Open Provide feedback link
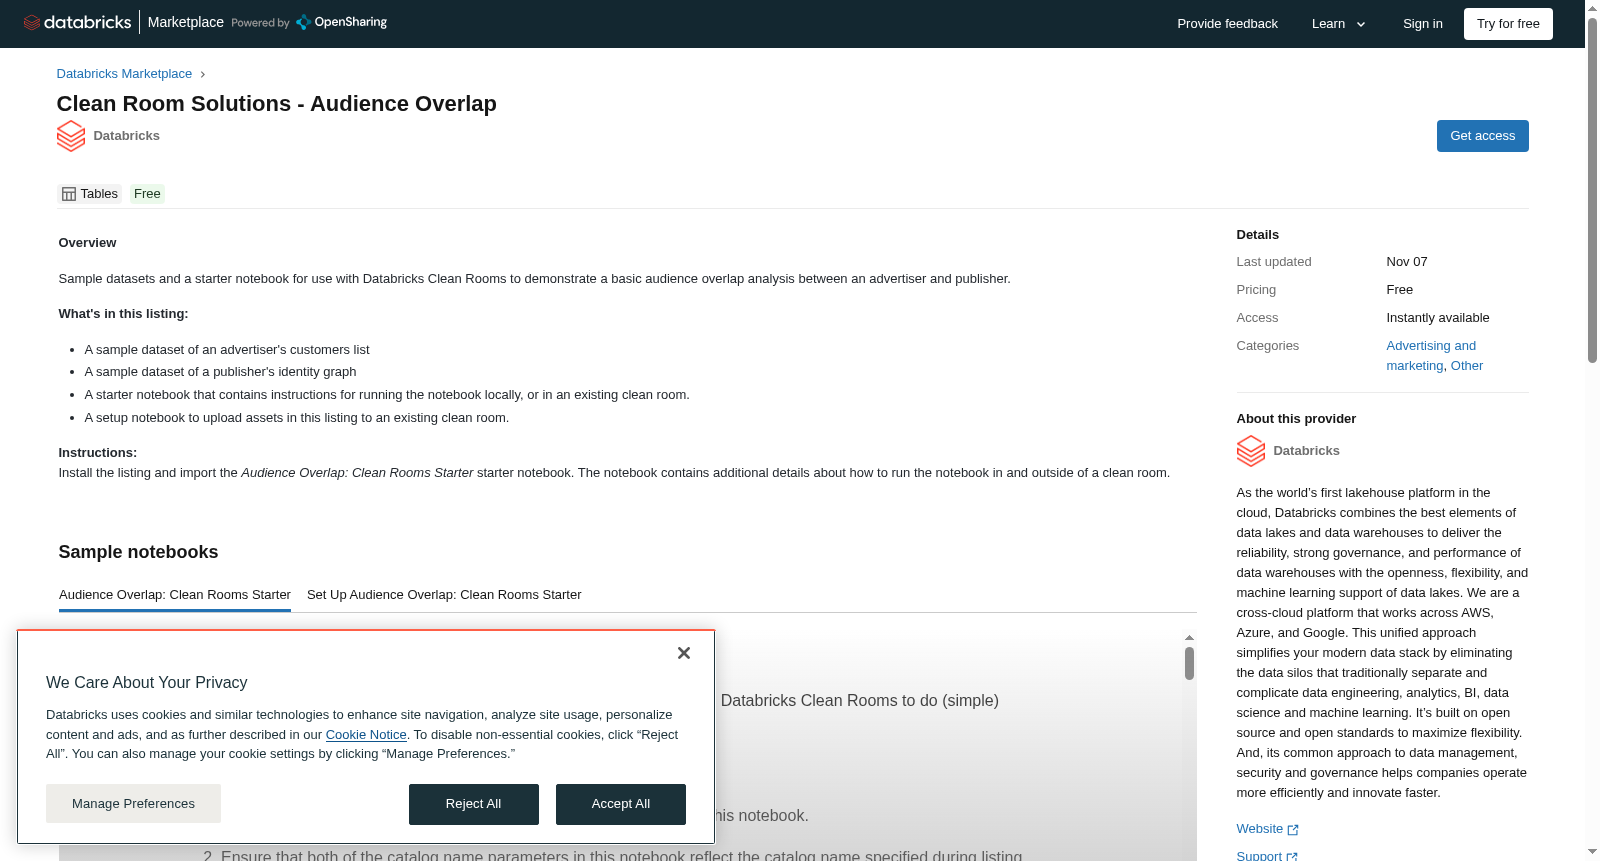 [x=1227, y=24]
